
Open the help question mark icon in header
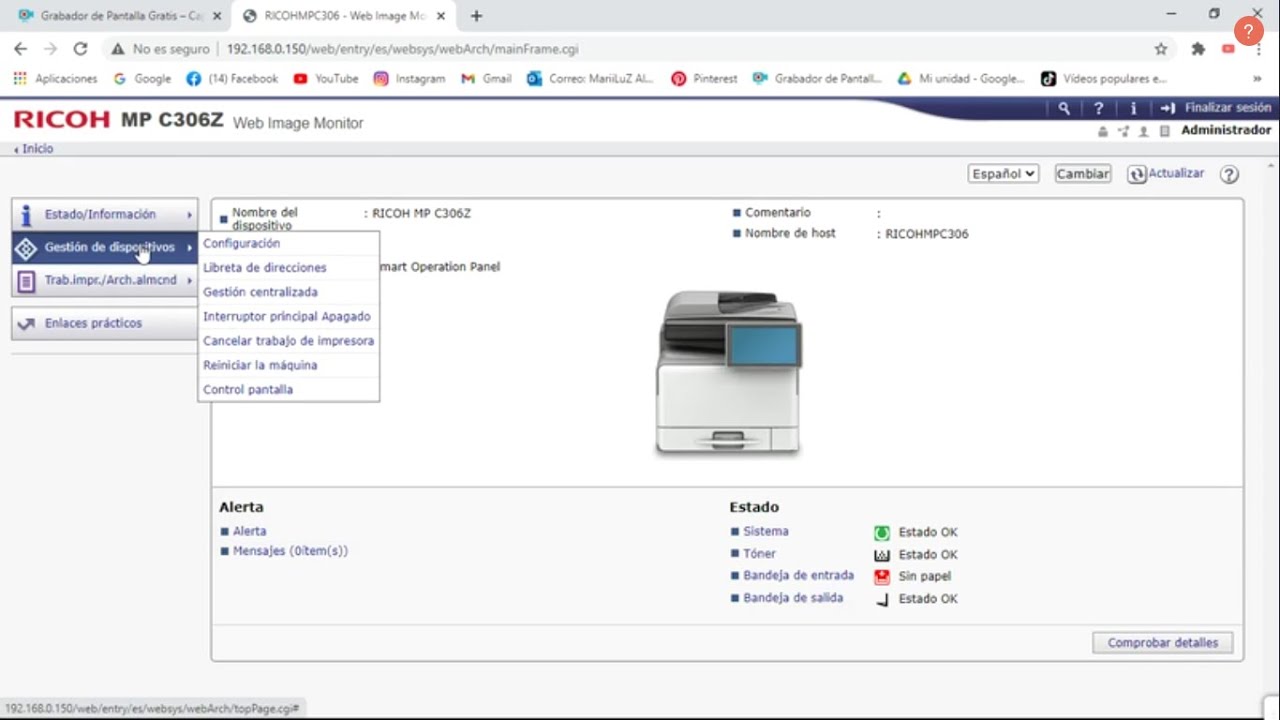(x=1099, y=108)
